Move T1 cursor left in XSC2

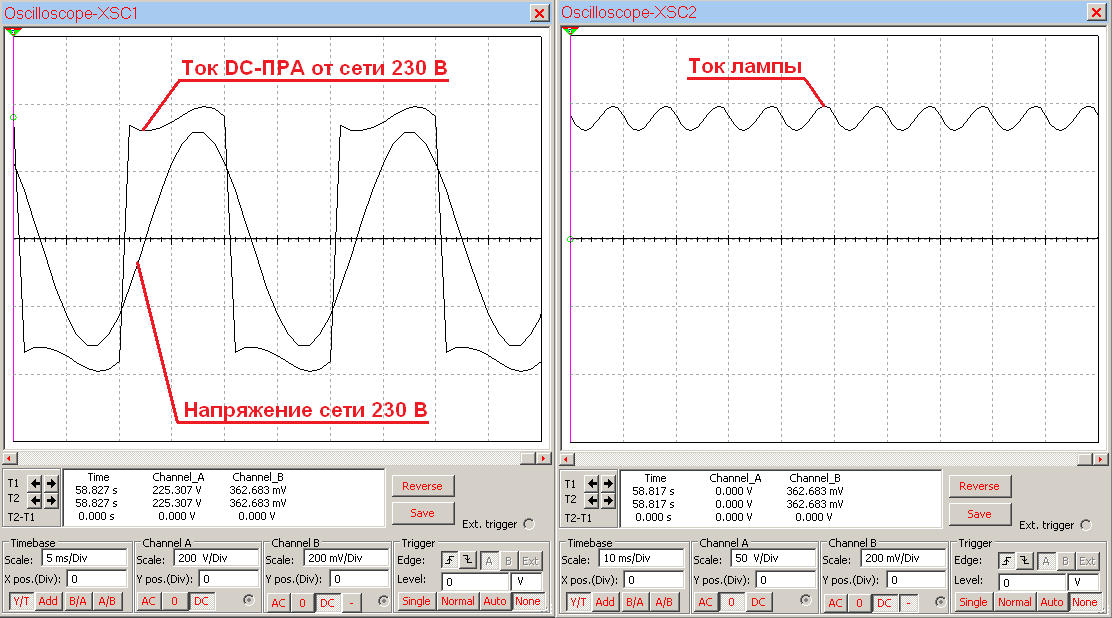593,483
